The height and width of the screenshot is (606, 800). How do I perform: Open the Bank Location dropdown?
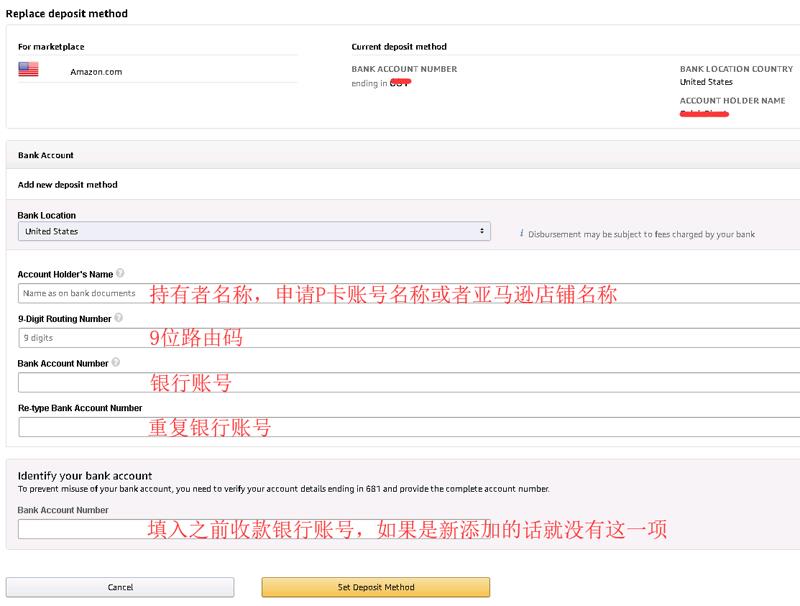tap(254, 231)
